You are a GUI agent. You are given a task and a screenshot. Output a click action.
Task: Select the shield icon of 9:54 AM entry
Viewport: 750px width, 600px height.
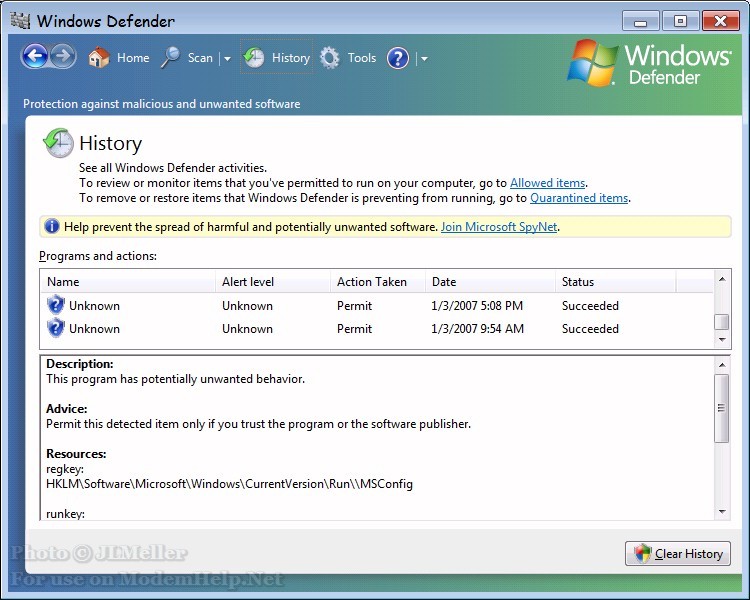55,328
